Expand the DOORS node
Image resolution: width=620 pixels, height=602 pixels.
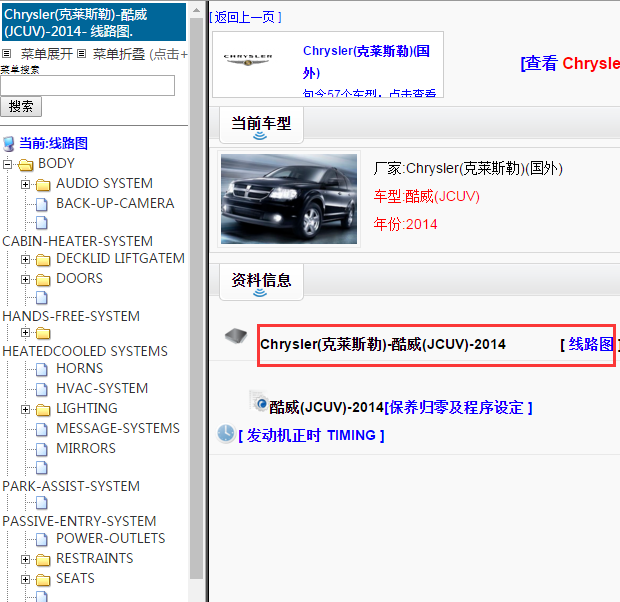tap(25, 279)
